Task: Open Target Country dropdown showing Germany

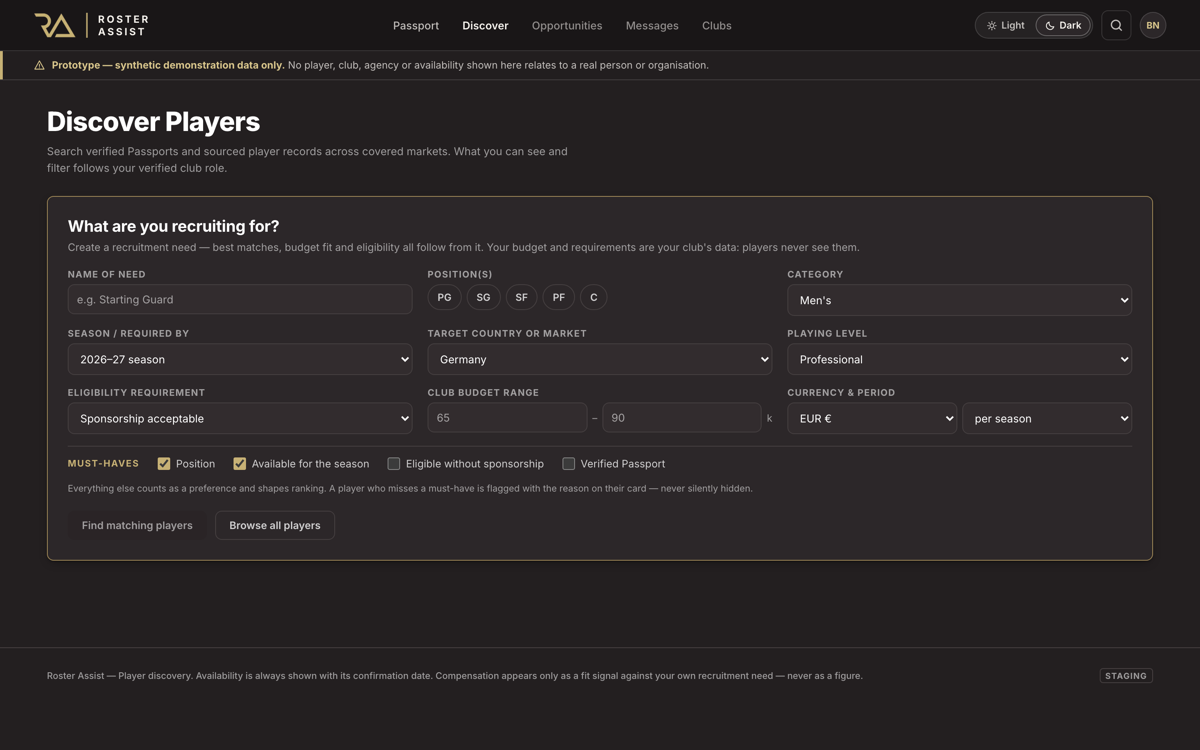Action: point(599,359)
